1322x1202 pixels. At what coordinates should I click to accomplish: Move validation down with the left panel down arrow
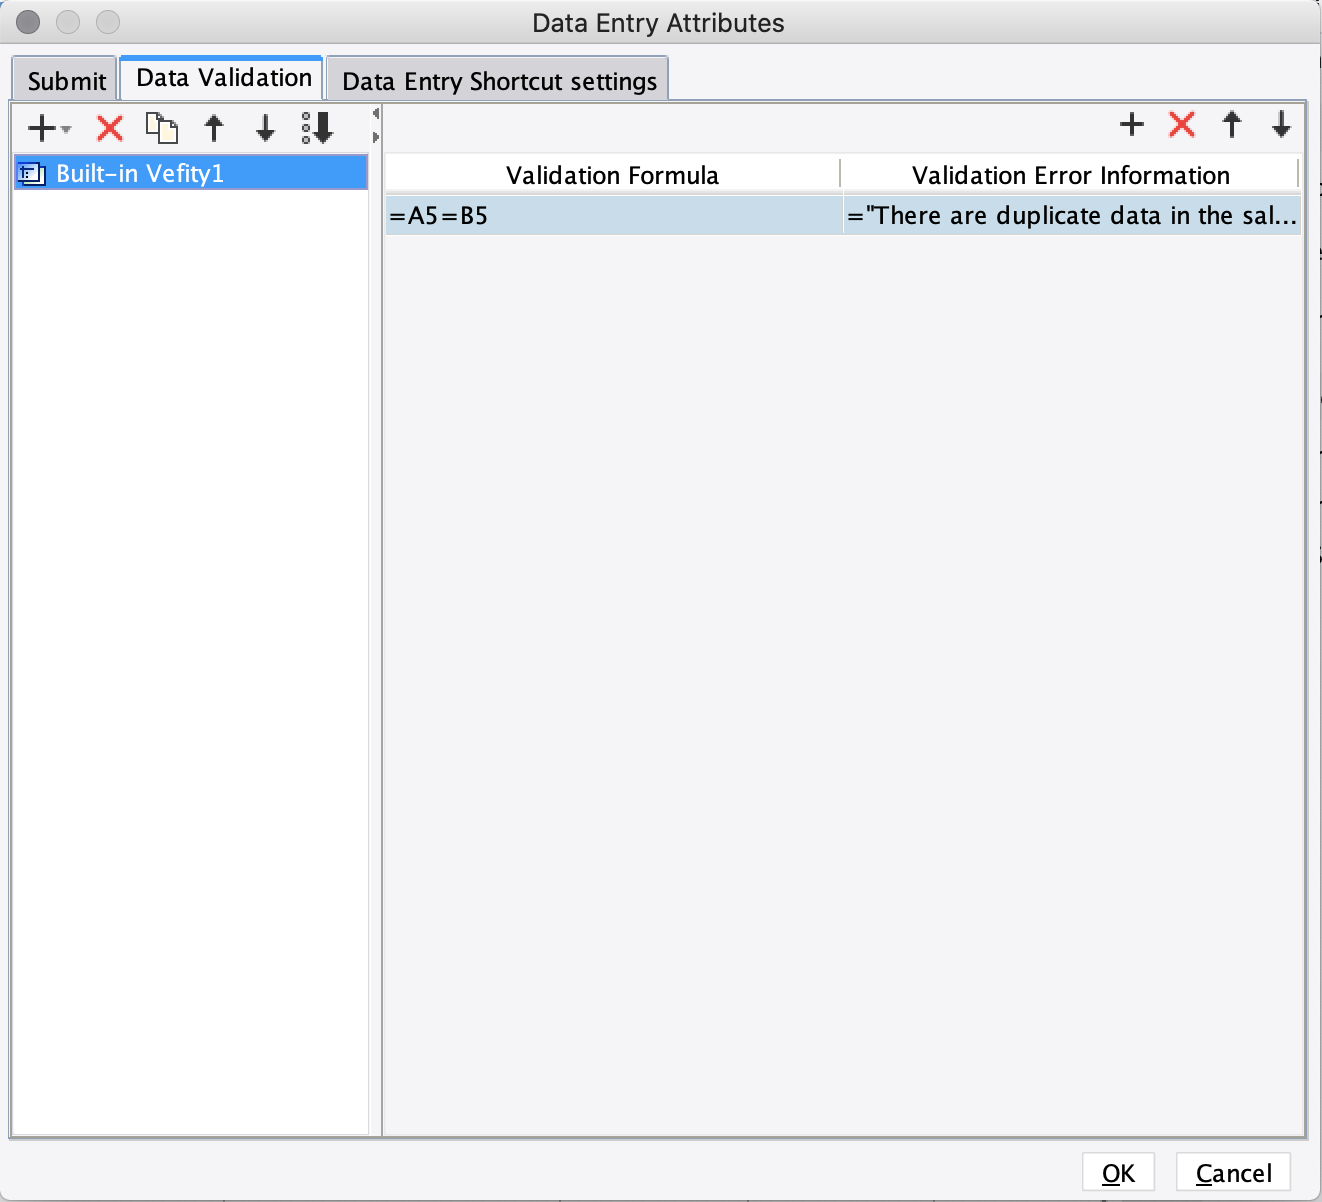point(264,128)
